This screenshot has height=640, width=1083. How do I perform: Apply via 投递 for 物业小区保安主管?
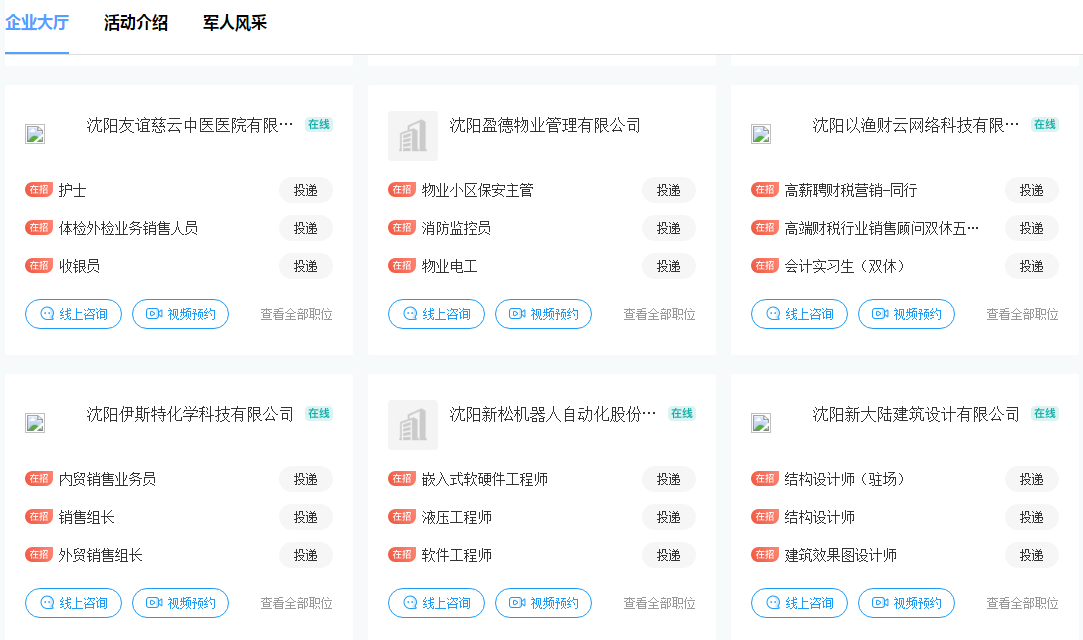(x=669, y=190)
